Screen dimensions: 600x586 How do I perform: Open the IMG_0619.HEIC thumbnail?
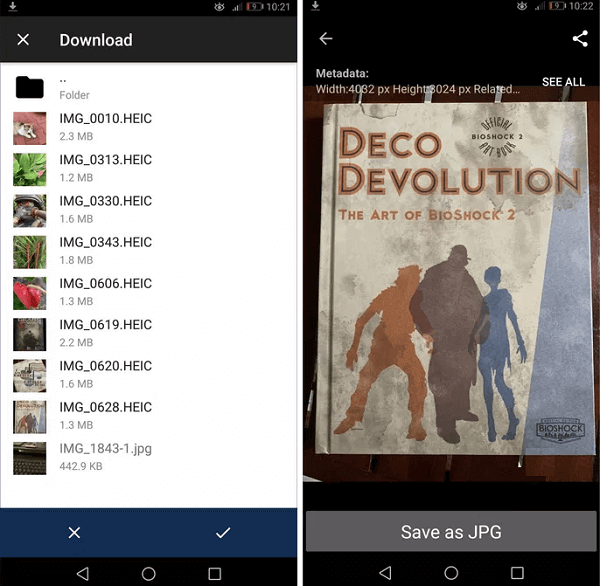29,335
